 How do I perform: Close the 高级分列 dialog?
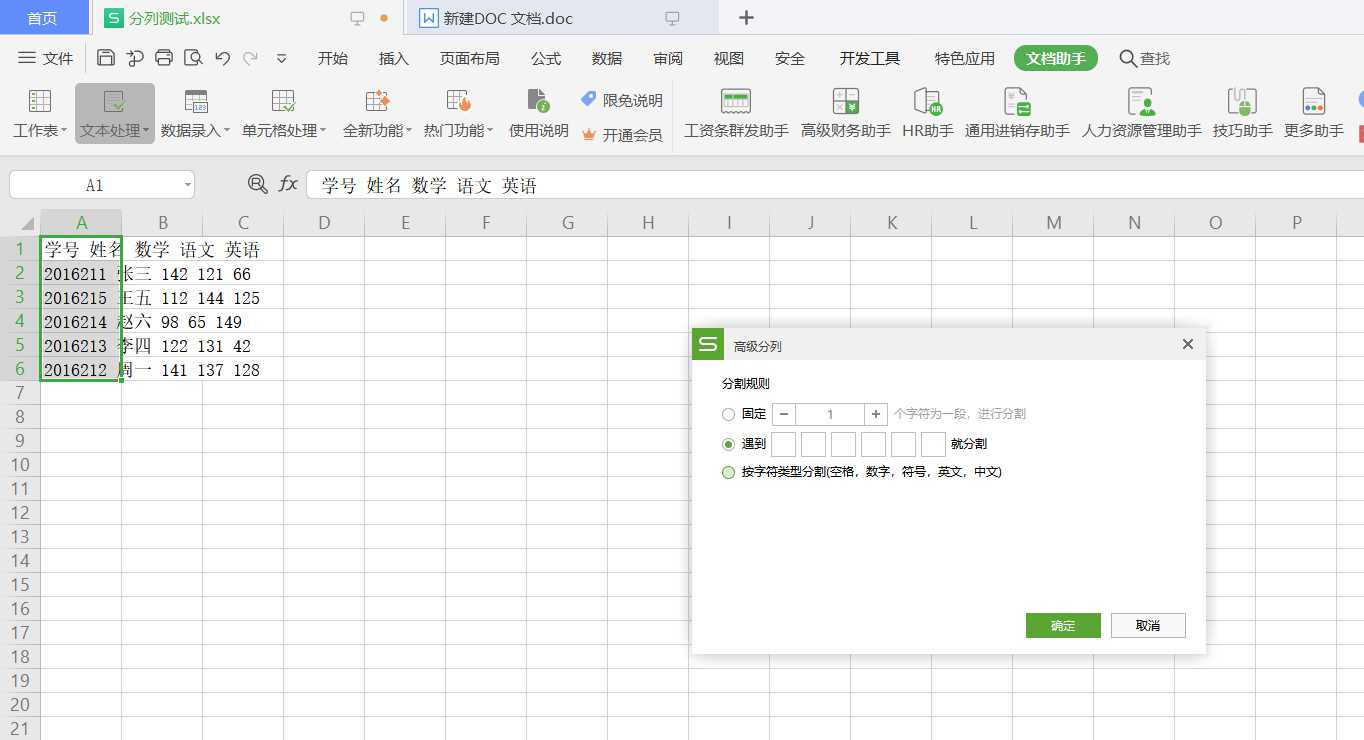coord(1188,344)
